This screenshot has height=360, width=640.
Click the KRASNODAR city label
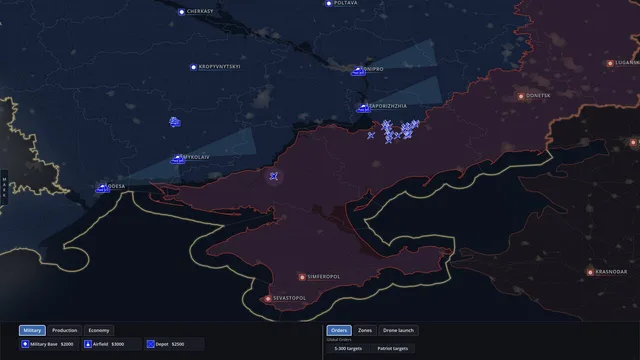point(611,272)
